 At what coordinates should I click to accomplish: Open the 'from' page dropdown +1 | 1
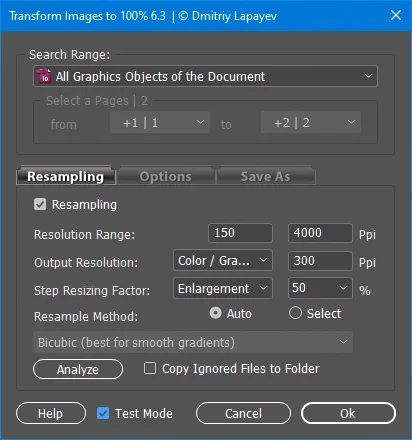coord(160,123)
